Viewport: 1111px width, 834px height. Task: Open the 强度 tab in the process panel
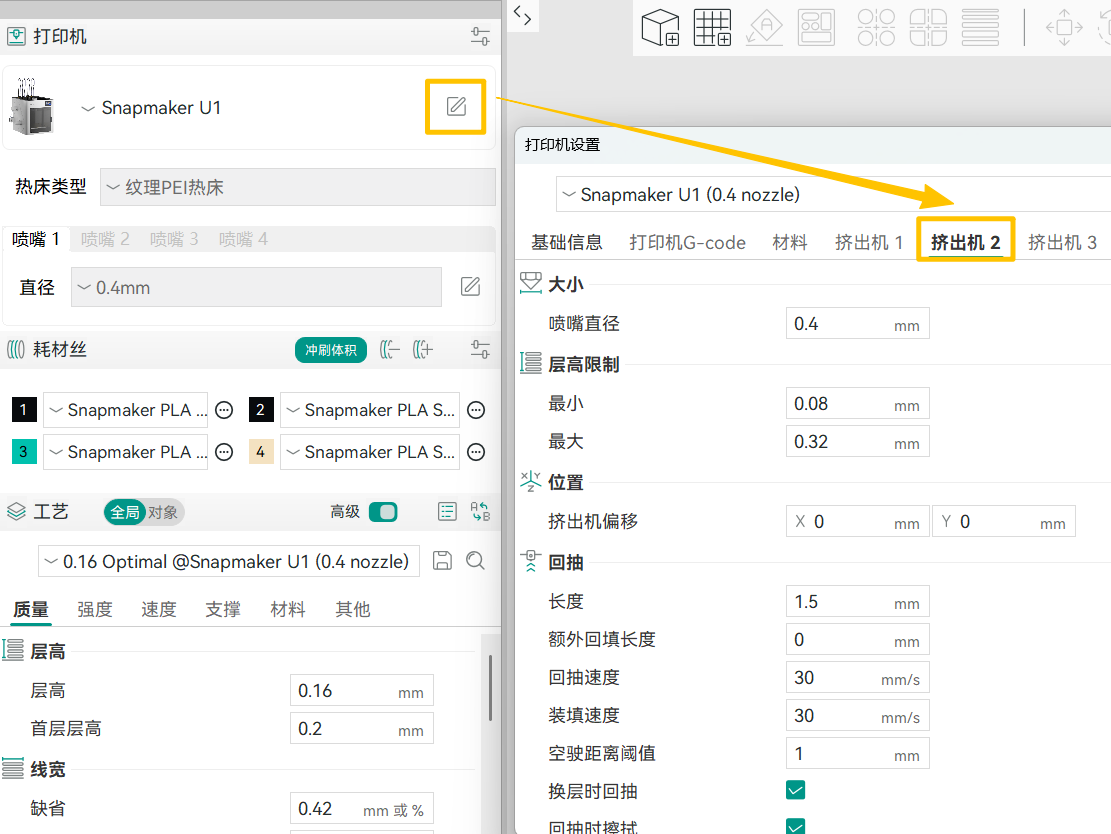(x=94, y=608)
